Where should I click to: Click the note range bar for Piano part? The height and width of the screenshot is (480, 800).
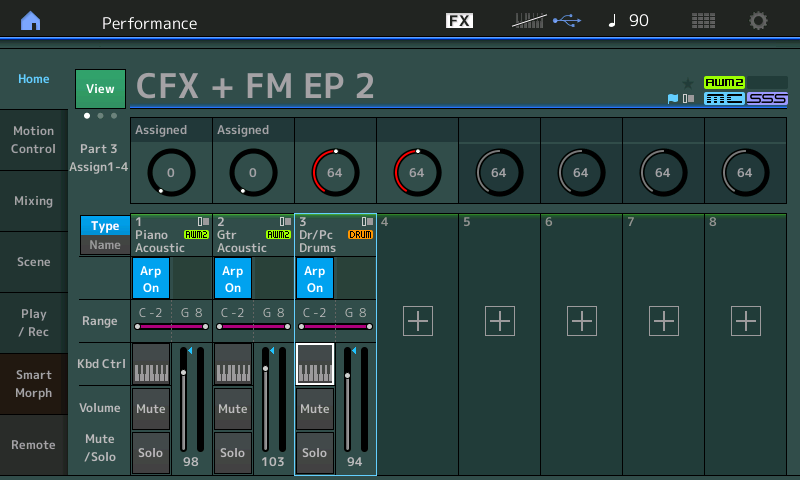171,326
